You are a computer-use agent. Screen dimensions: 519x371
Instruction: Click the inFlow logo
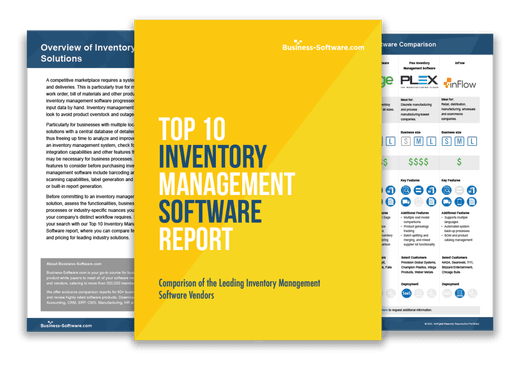[460, 84]
